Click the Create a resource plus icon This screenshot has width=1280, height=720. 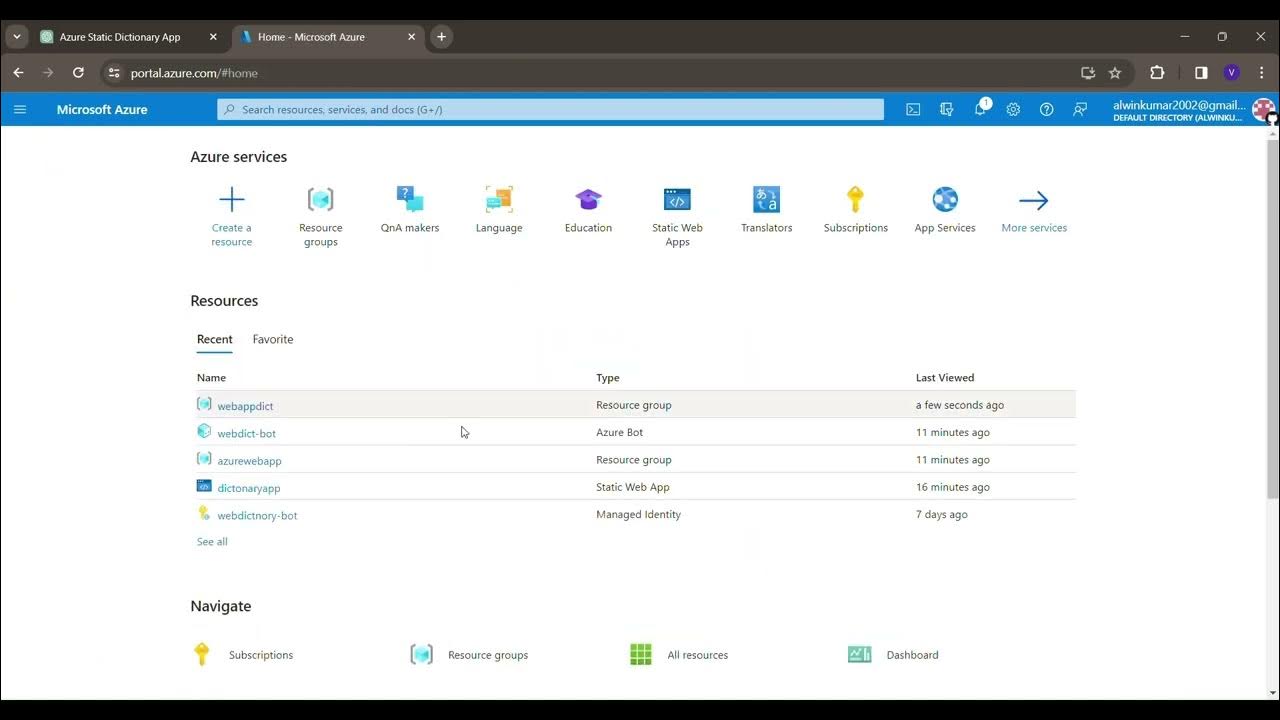[x=232, y=200]
